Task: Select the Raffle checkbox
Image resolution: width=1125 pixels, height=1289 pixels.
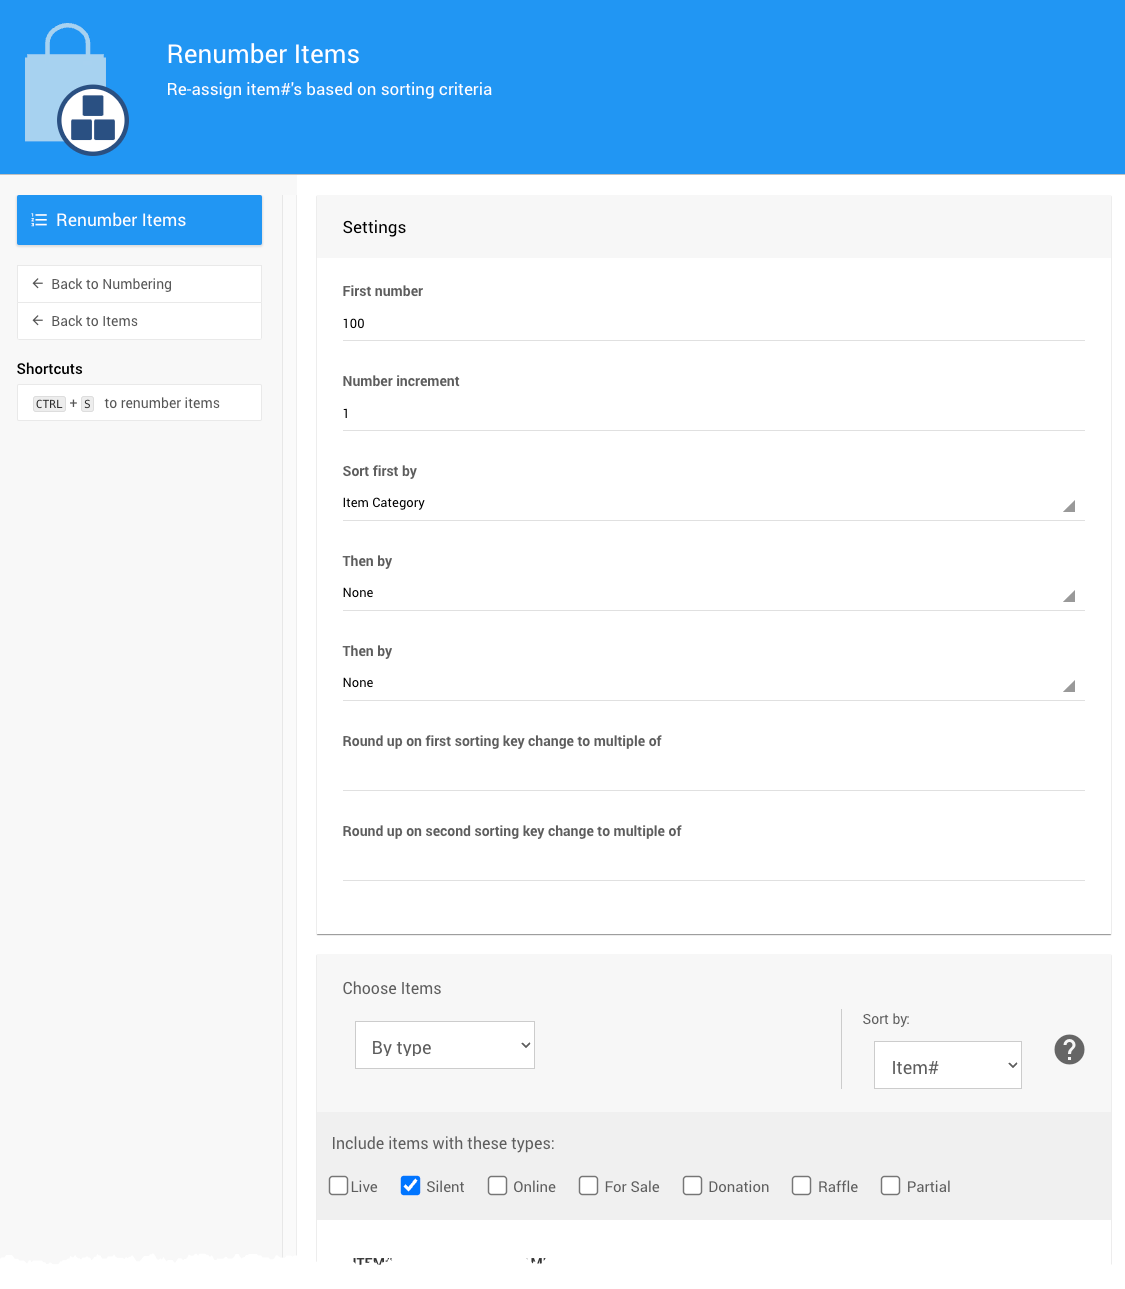Action: (x=801, y=1186)
